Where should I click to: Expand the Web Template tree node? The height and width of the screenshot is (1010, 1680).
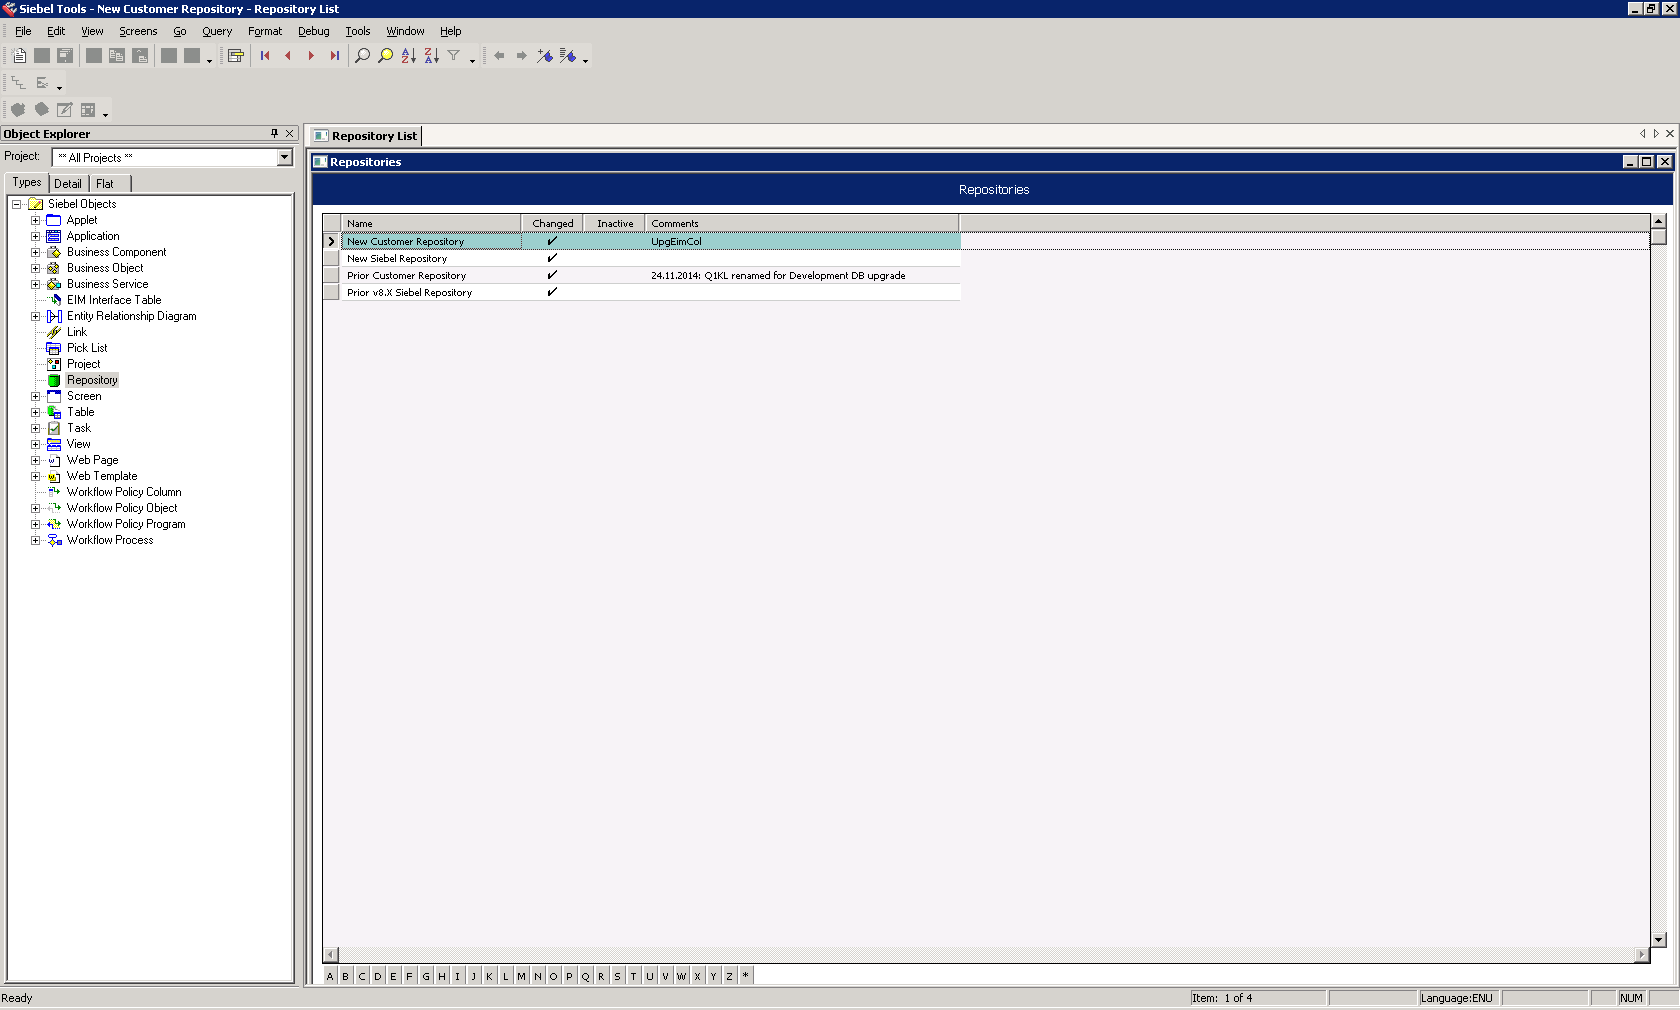click(x=35, y=476)
